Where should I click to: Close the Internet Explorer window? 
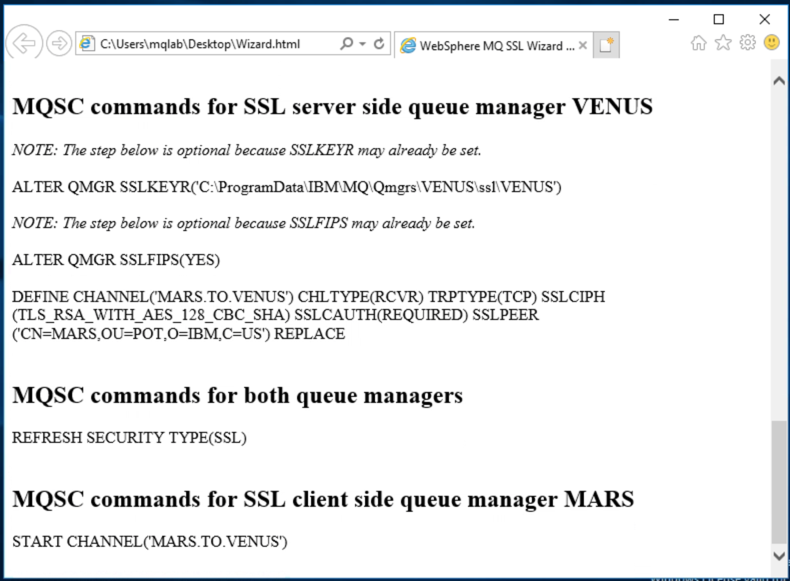pyautogui.click(x=764, y=20)
